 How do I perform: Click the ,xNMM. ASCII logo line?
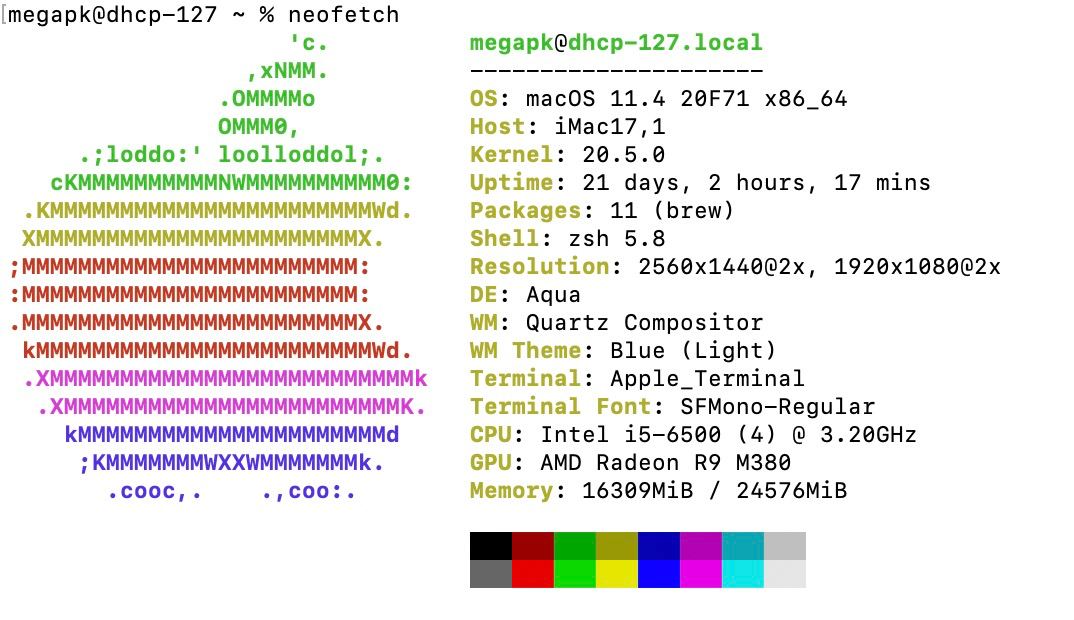(x=287, y=71)
